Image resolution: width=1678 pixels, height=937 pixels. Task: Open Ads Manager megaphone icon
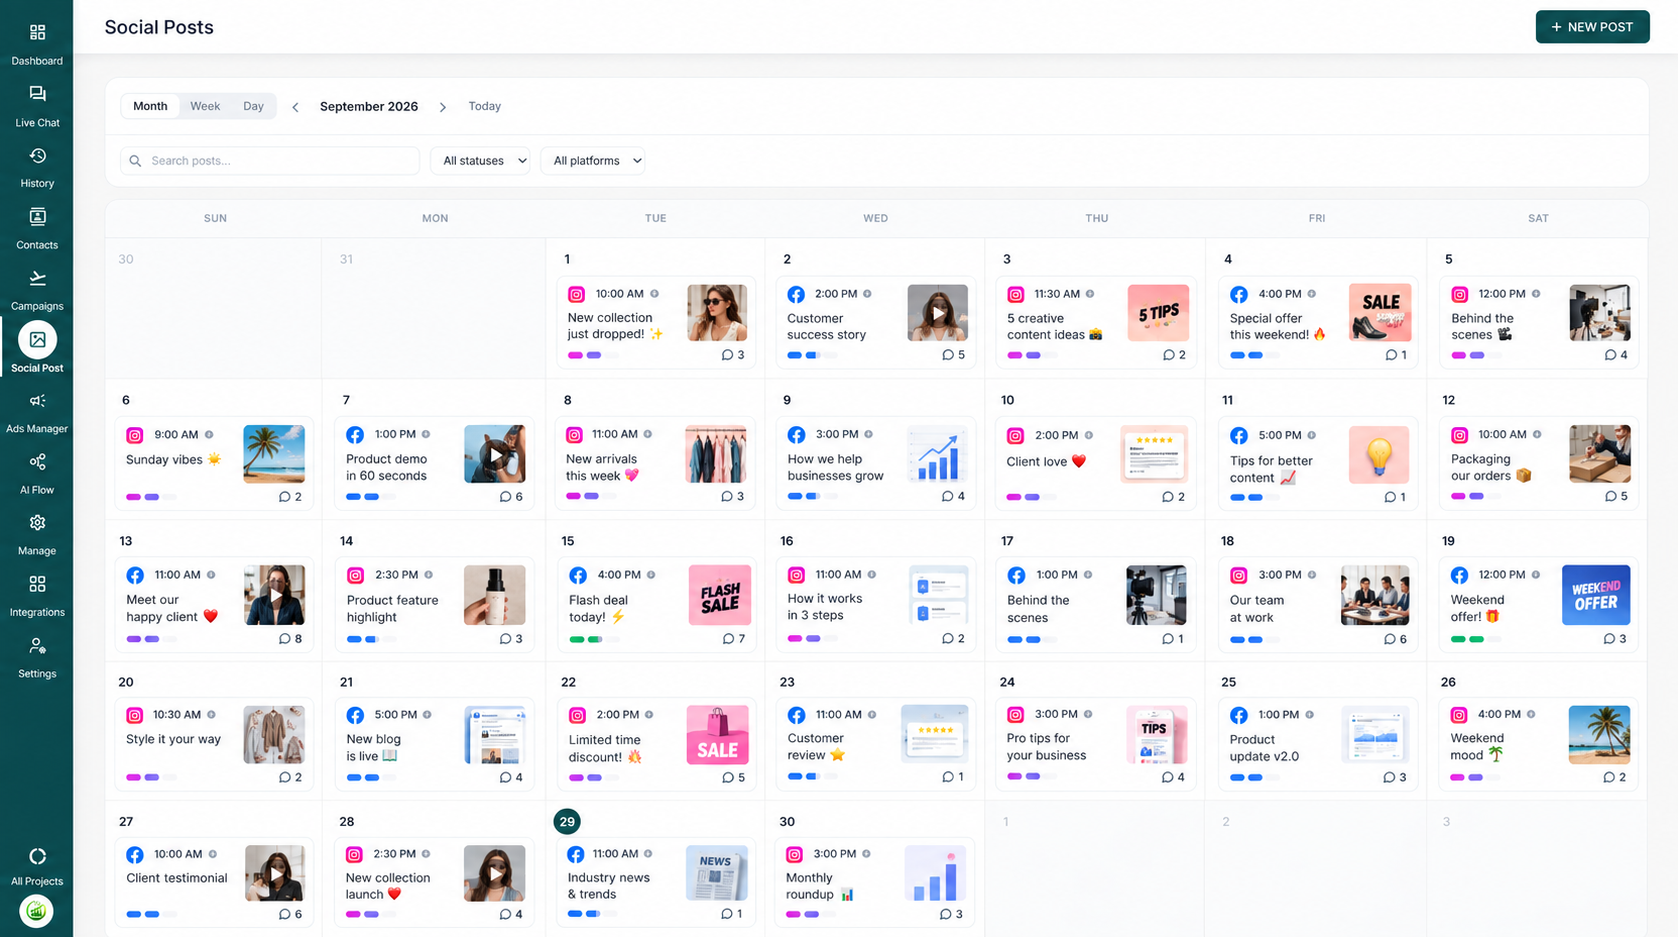37,401
